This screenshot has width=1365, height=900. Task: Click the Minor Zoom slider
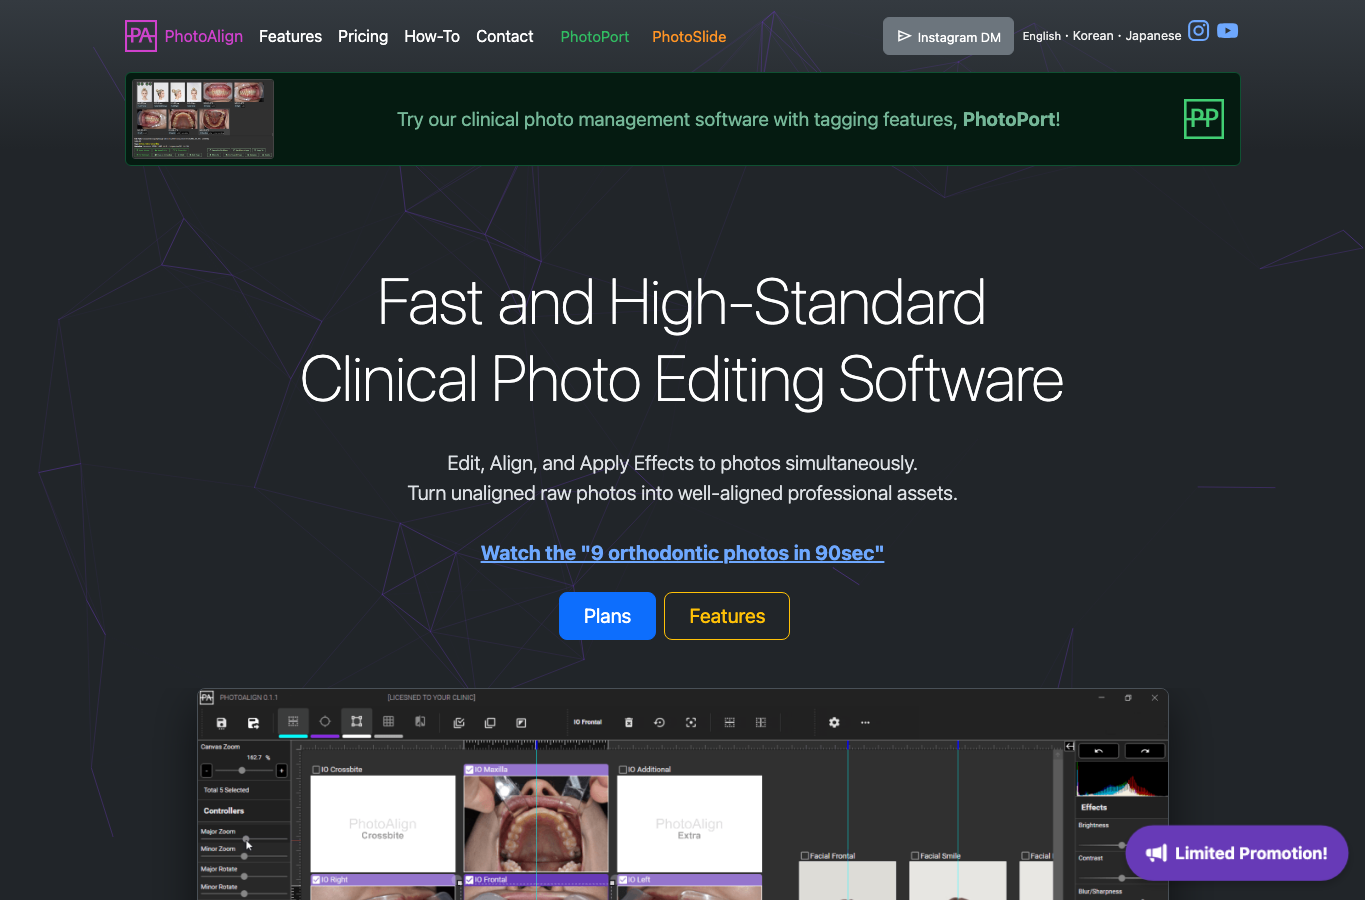click(244, 856)
